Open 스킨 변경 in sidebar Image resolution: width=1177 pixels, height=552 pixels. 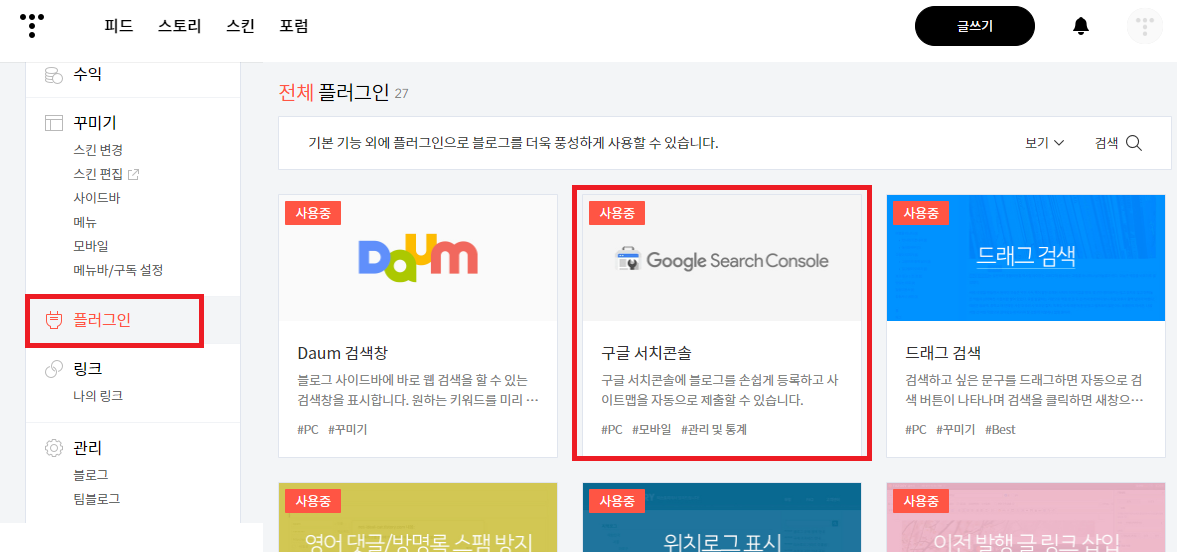[x=98, y=150]
